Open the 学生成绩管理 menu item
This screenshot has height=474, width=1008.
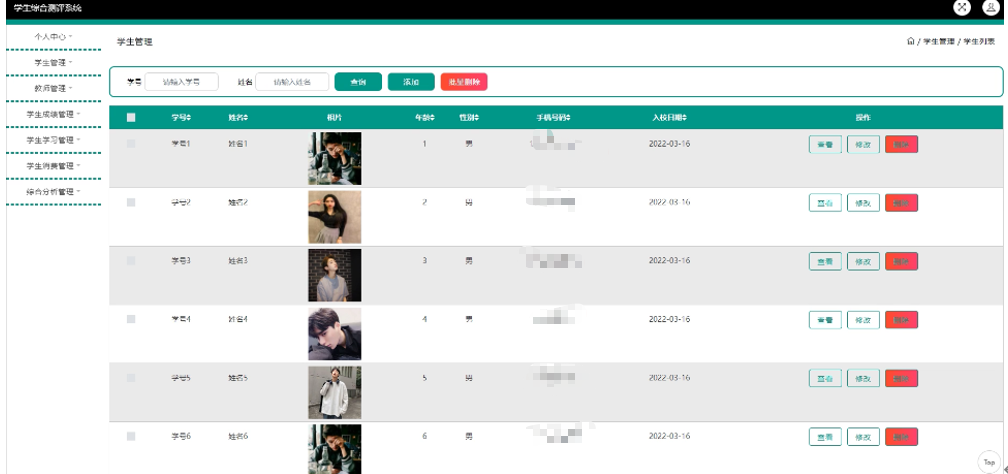[x=53, y=114]
